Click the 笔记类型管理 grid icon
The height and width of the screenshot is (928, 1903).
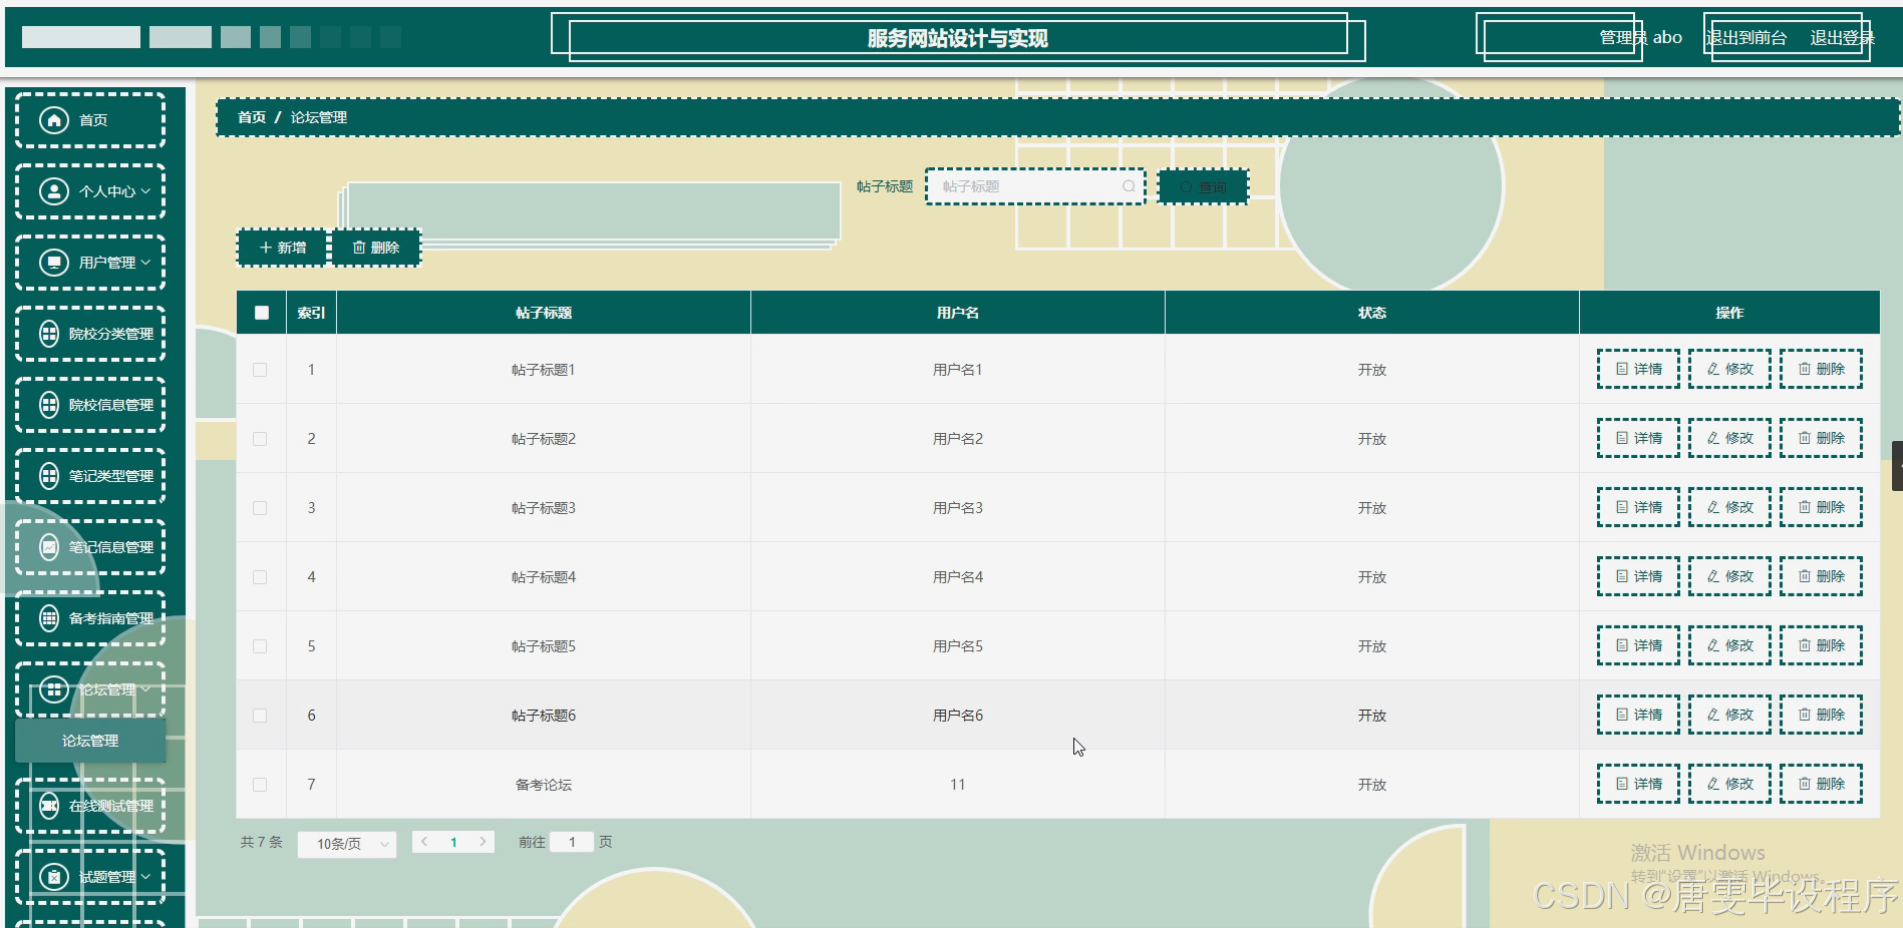pyautogui.click(x=49, y=475)
